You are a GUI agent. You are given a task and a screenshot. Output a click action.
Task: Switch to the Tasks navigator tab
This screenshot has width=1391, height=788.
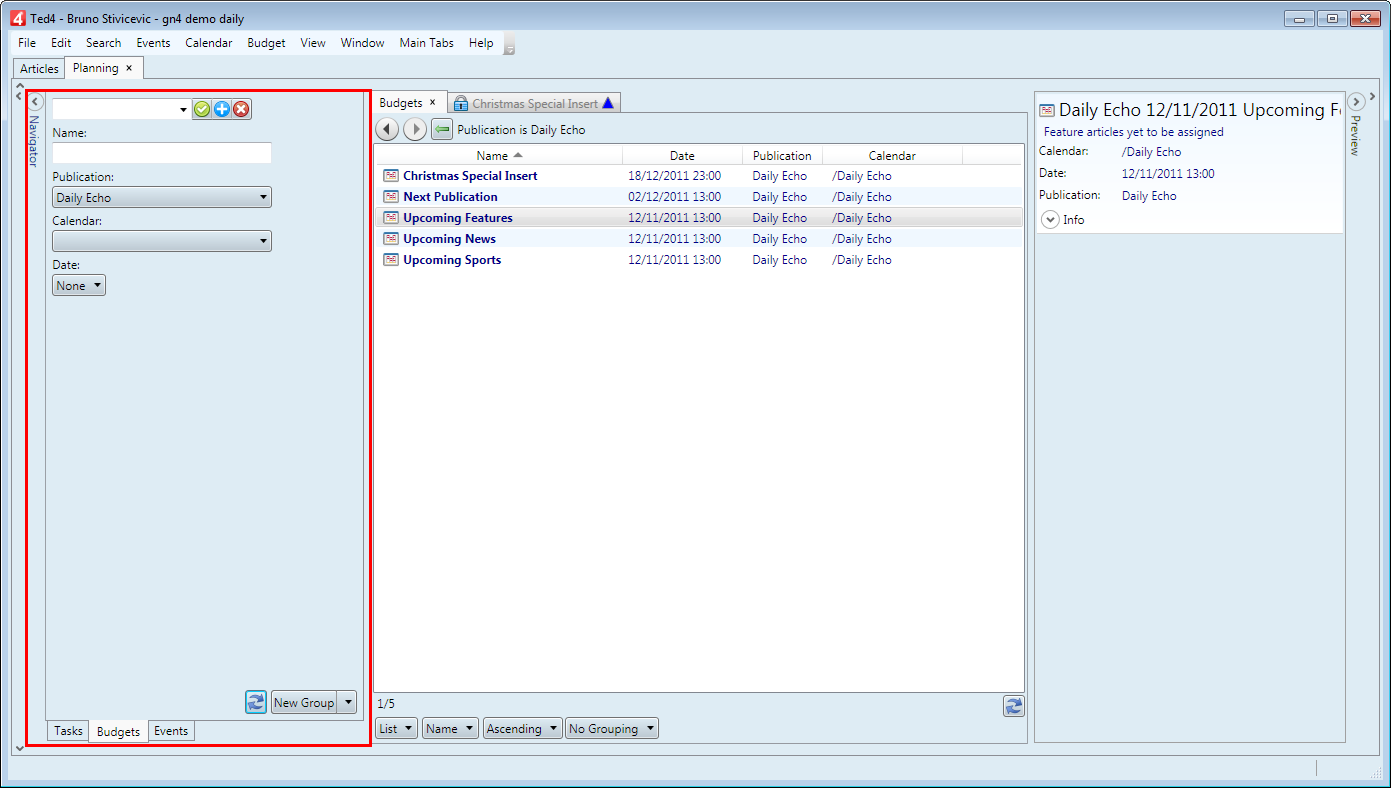click(68, 731)
